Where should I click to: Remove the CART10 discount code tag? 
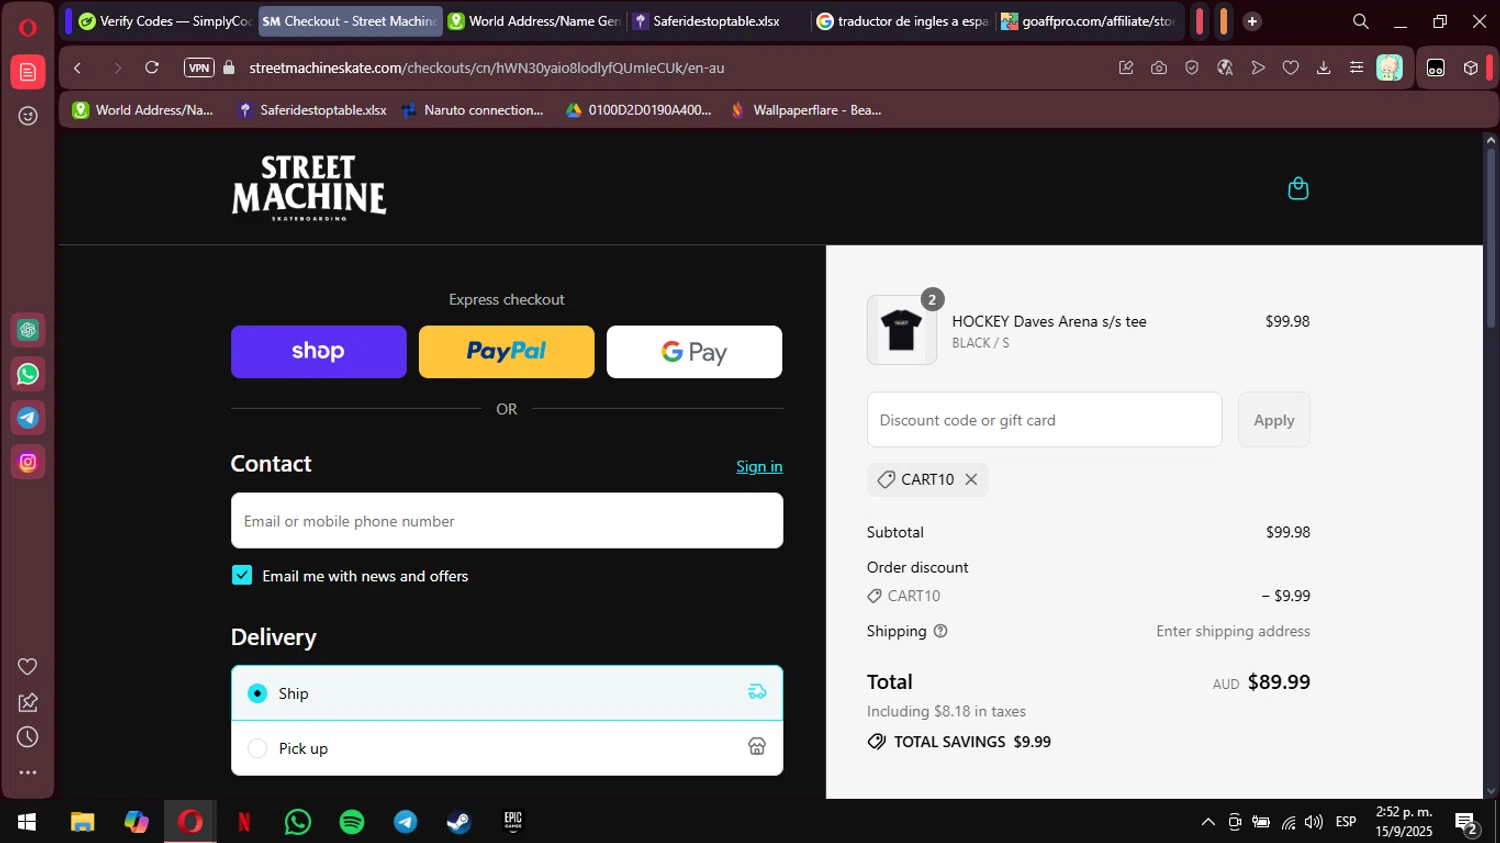point(971,480)
